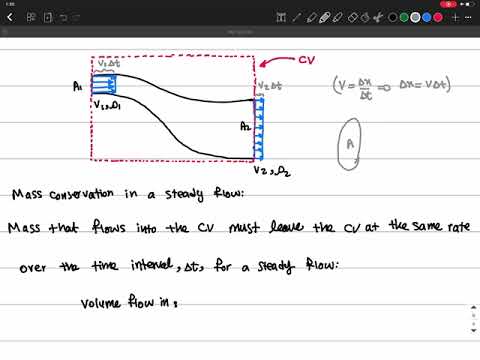The height and width of the screenshot is (360, 480).
Task: Open the notes grid overview icon
Action: click(31, 17)
